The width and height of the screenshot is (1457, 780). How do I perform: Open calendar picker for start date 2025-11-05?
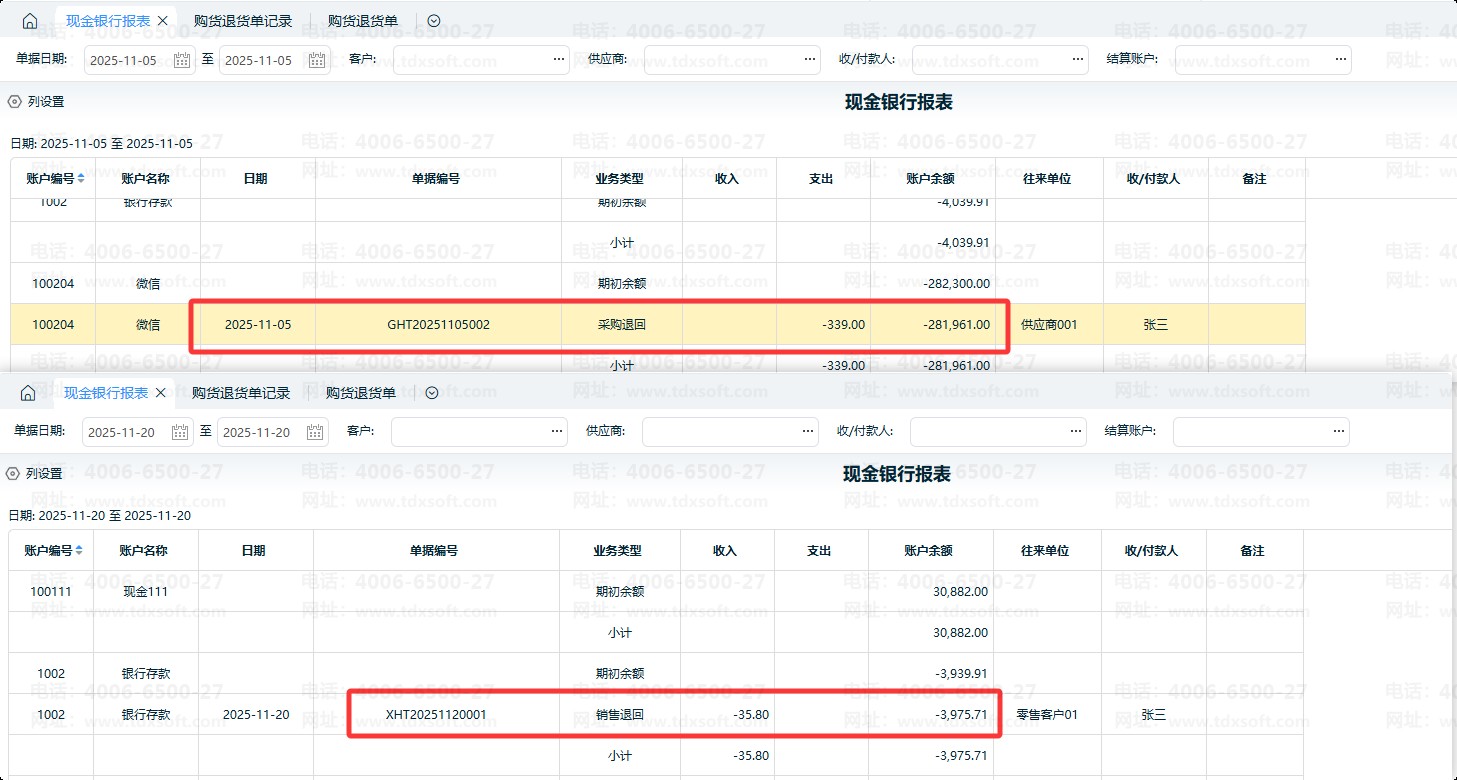182,60
